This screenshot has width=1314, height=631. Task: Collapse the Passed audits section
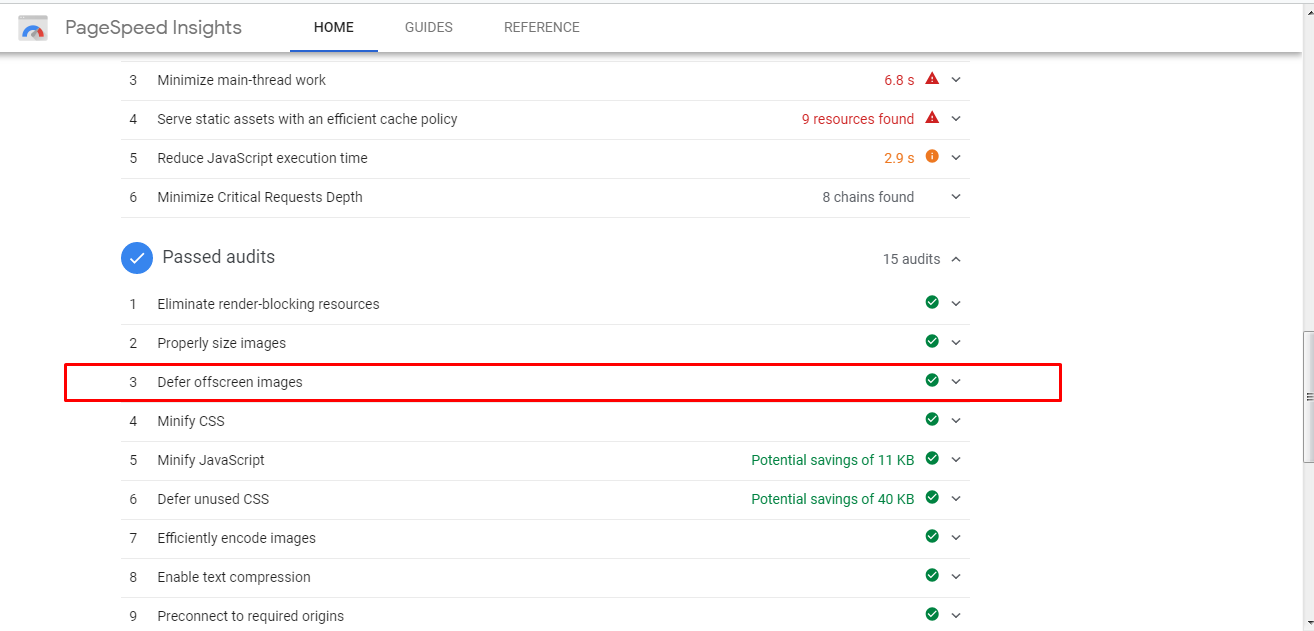(955, 258)
